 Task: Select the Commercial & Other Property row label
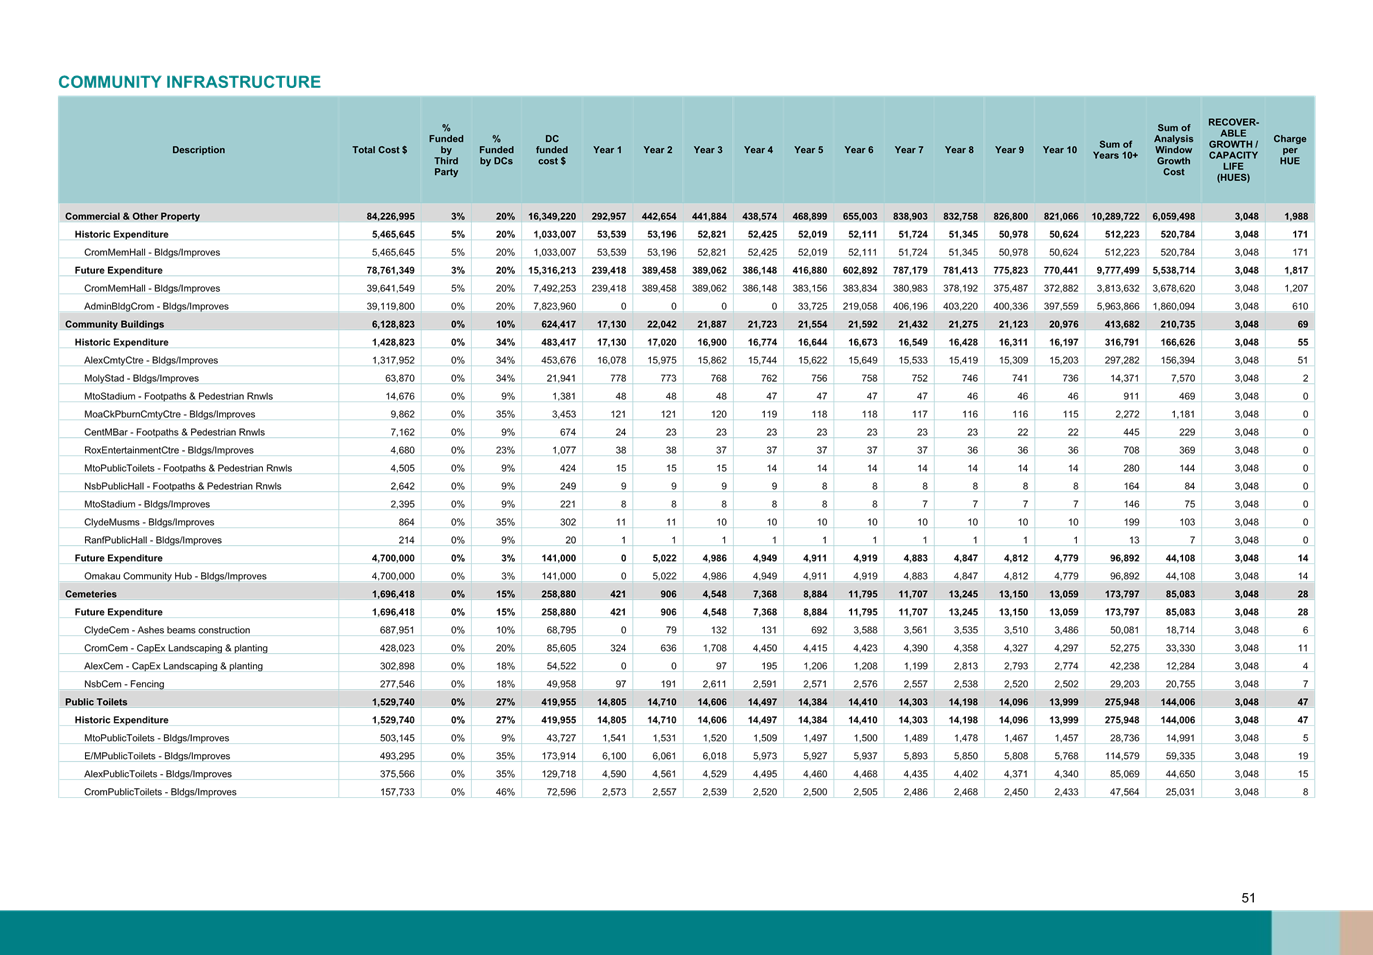(132, 216)
